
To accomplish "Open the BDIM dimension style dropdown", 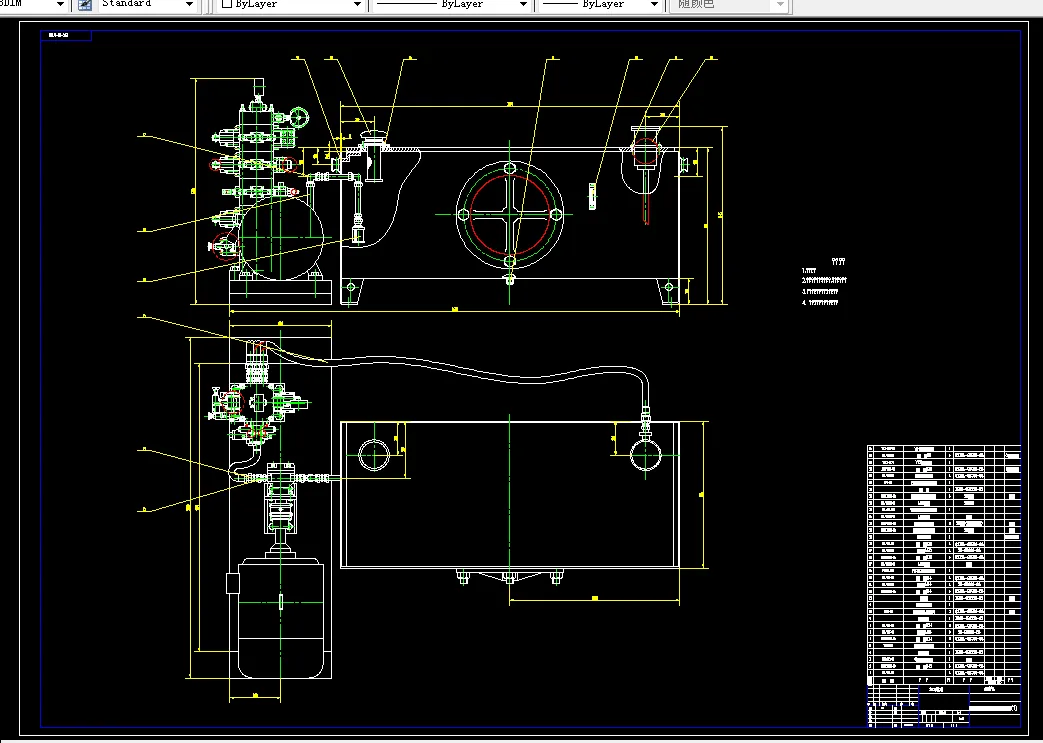I will pyautogui.click(x=60, y=5).
